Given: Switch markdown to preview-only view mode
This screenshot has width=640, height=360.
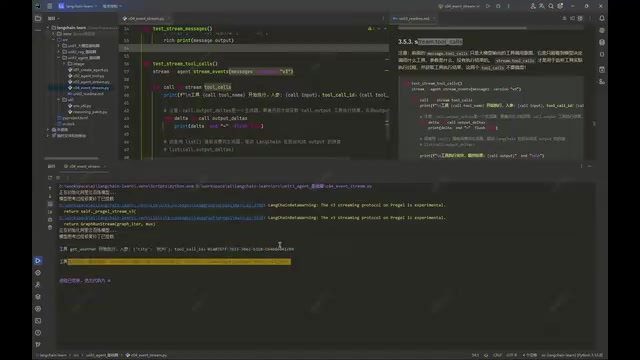Looking at the screenshot, I should point(580,18).
